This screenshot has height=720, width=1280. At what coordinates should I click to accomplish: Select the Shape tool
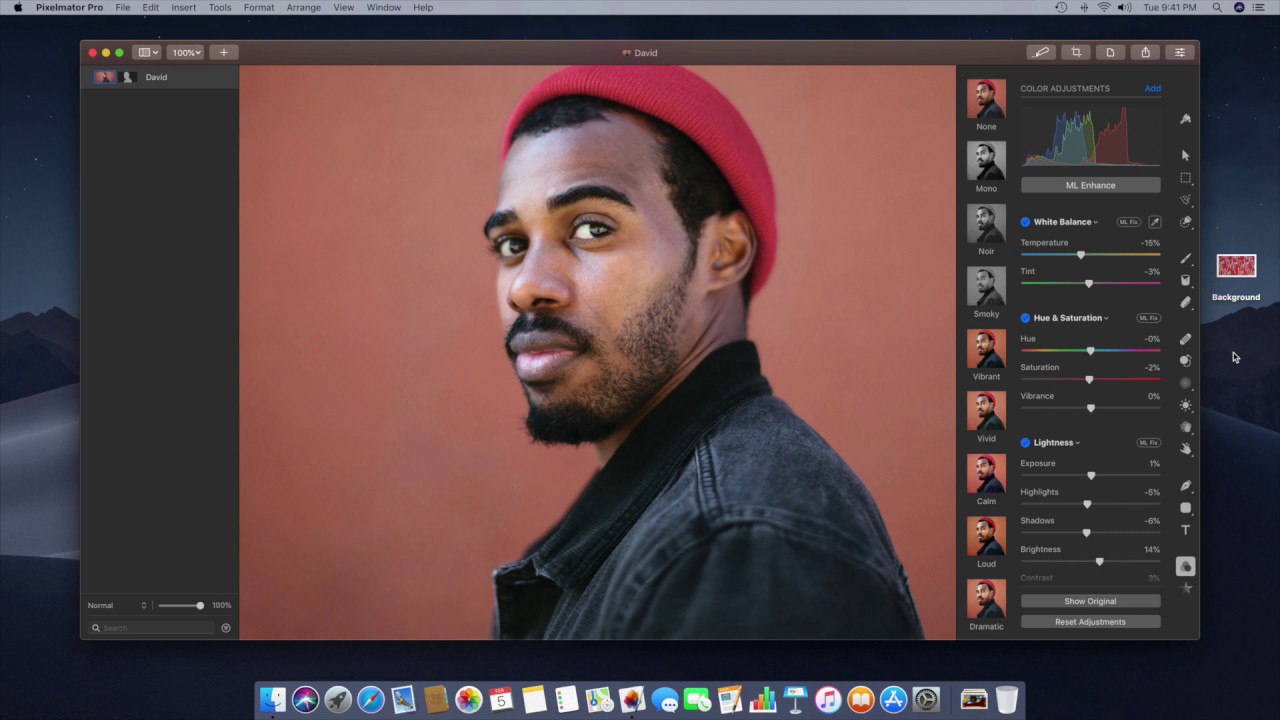pyautogui.click(x=1185, y=508)
